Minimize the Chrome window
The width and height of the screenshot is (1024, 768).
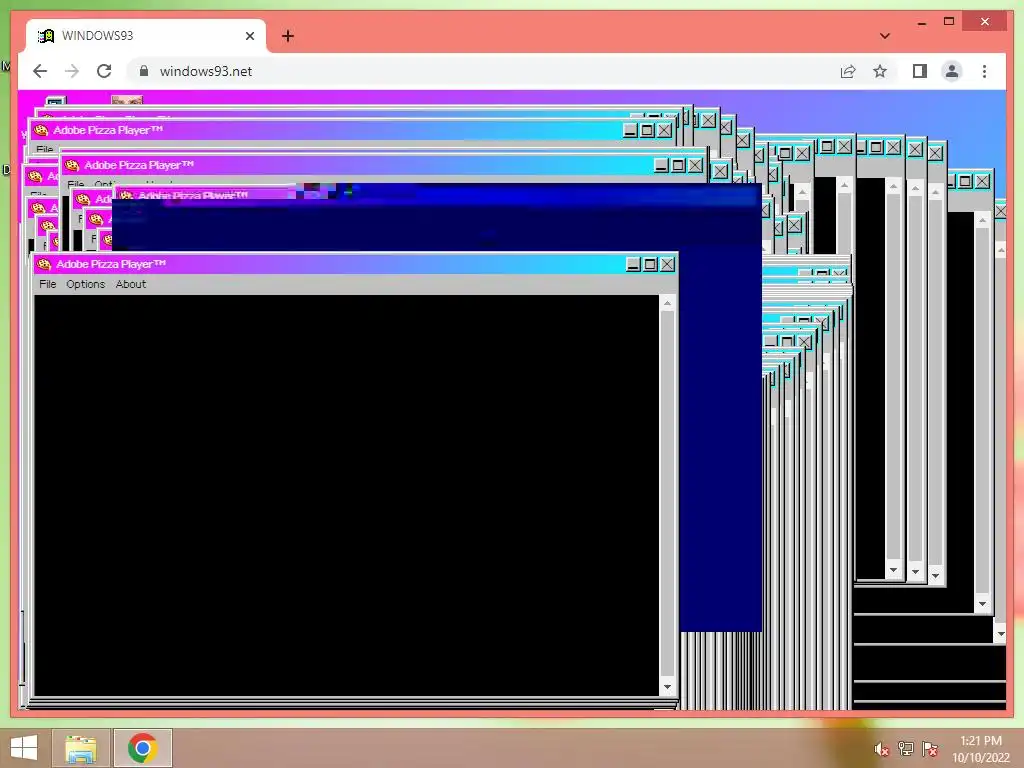coord(921,22)
